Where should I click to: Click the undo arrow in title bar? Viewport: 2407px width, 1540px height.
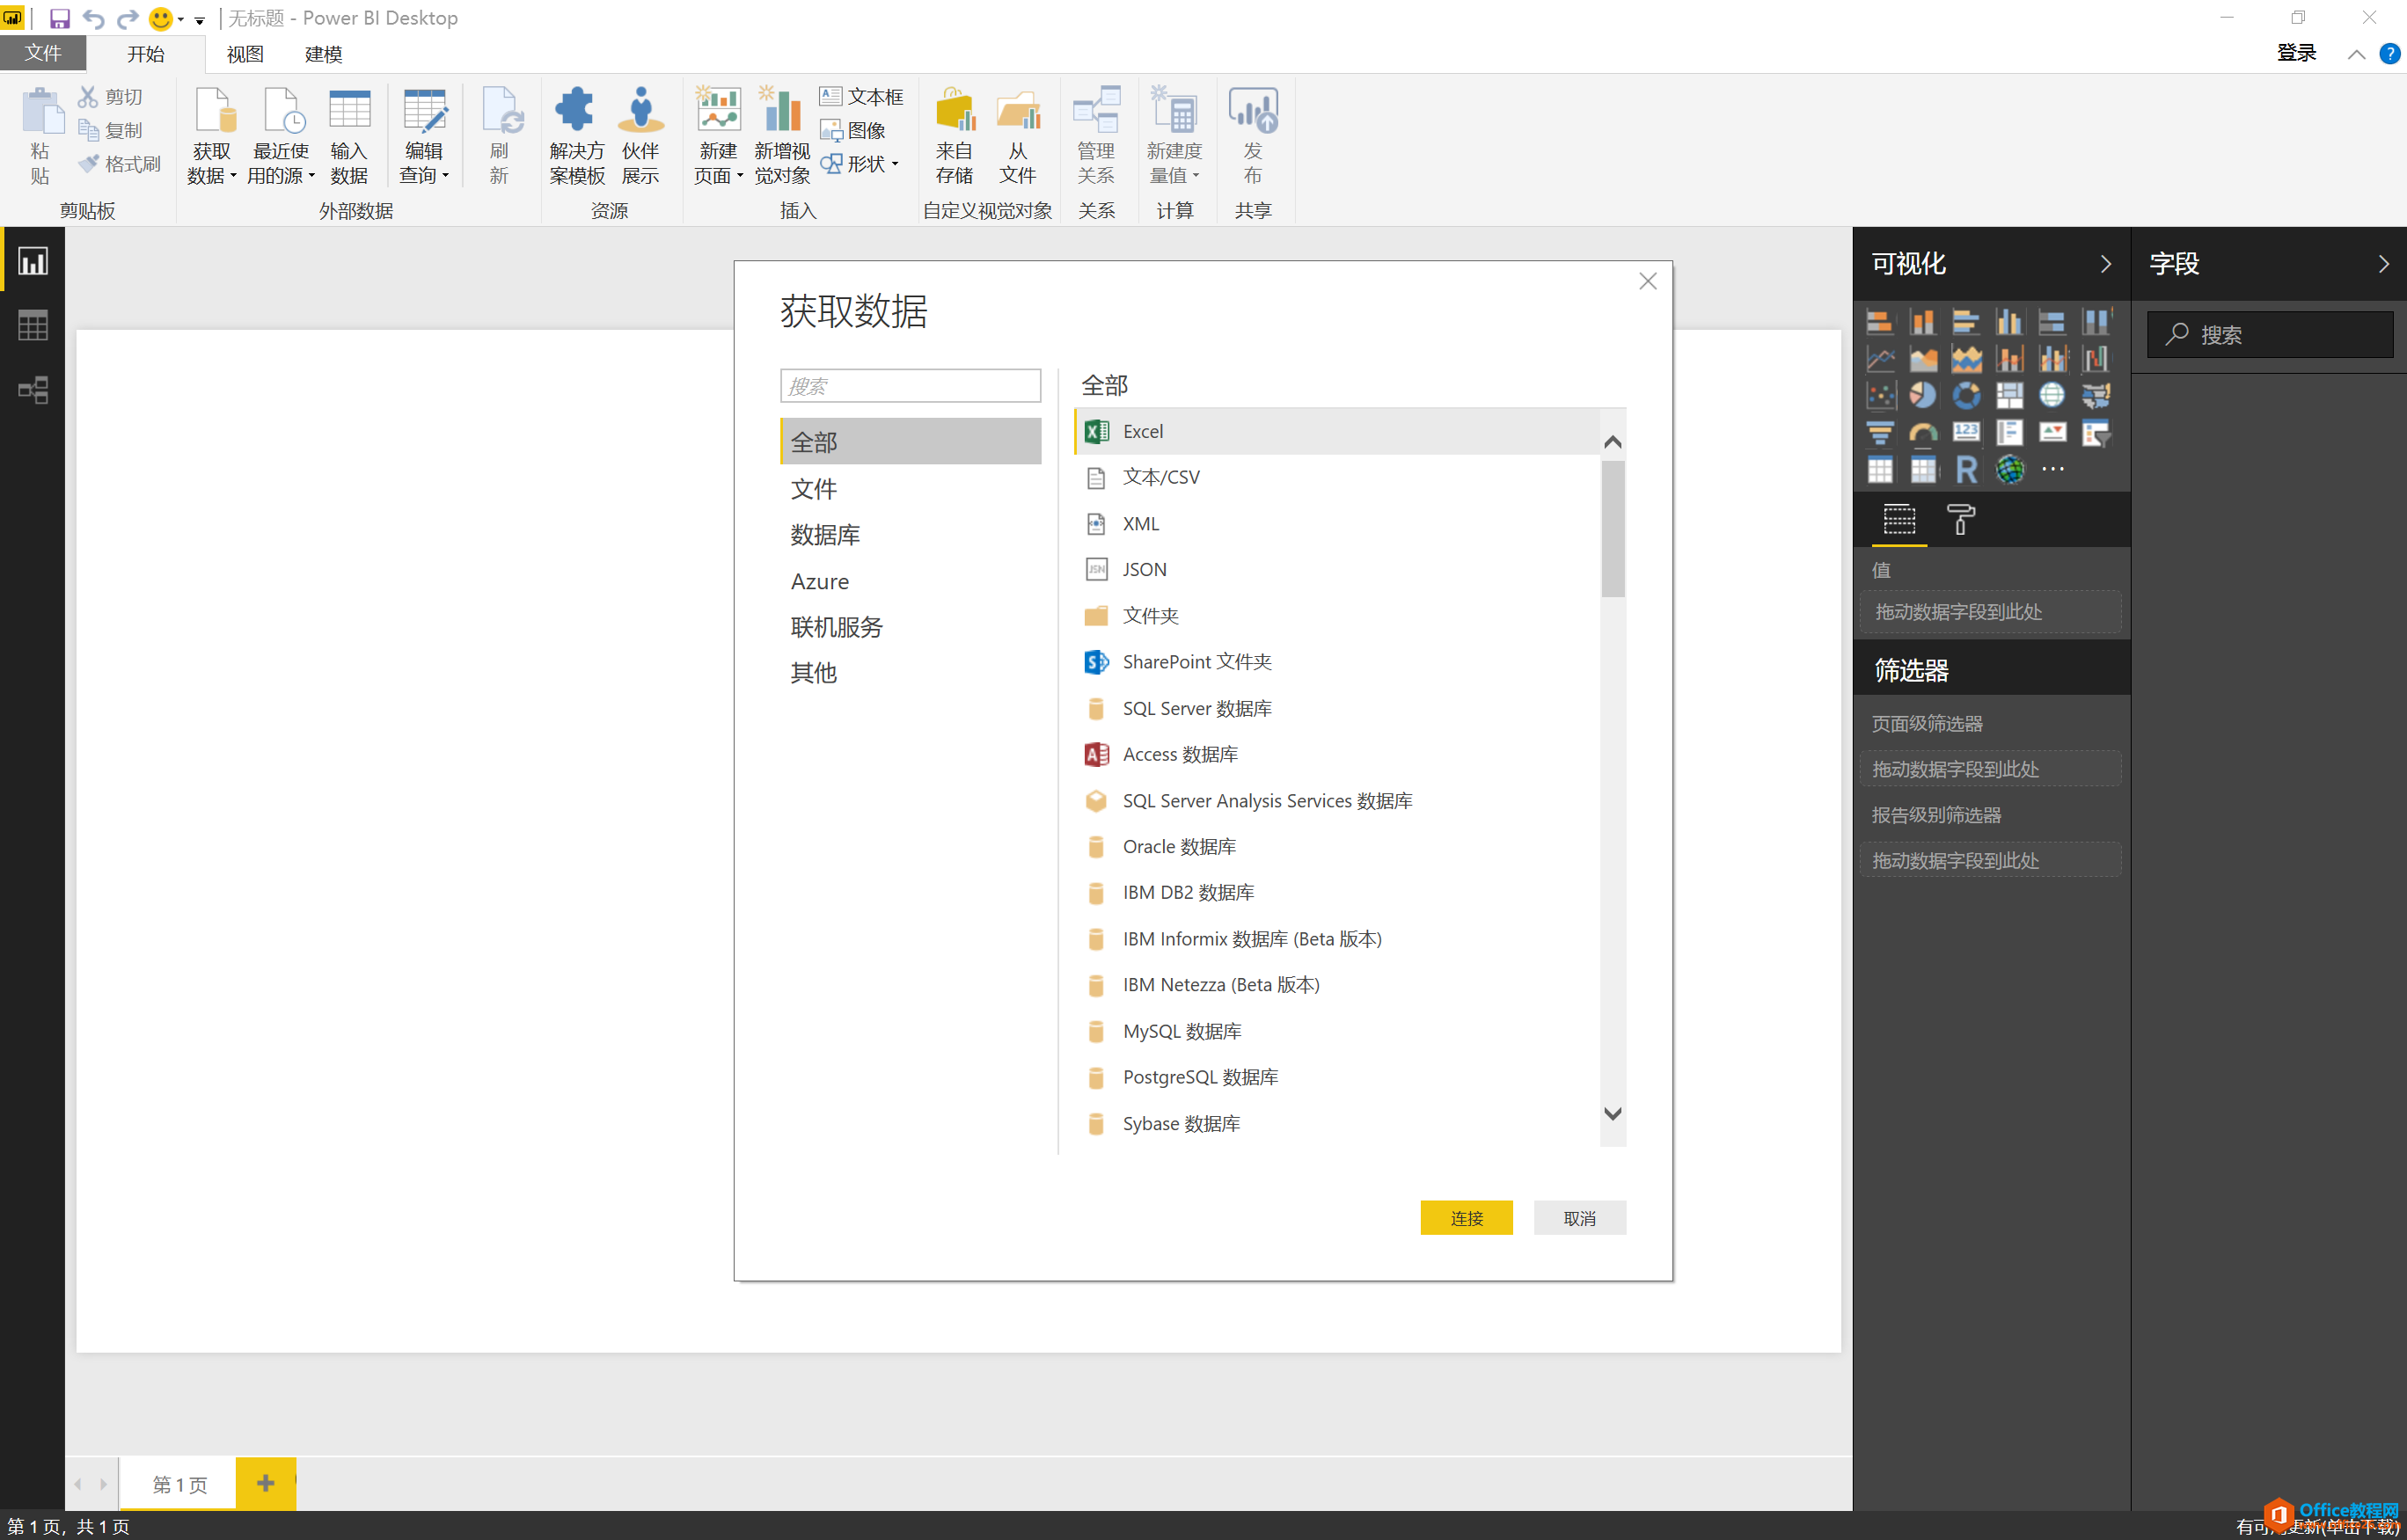(94, 18)
